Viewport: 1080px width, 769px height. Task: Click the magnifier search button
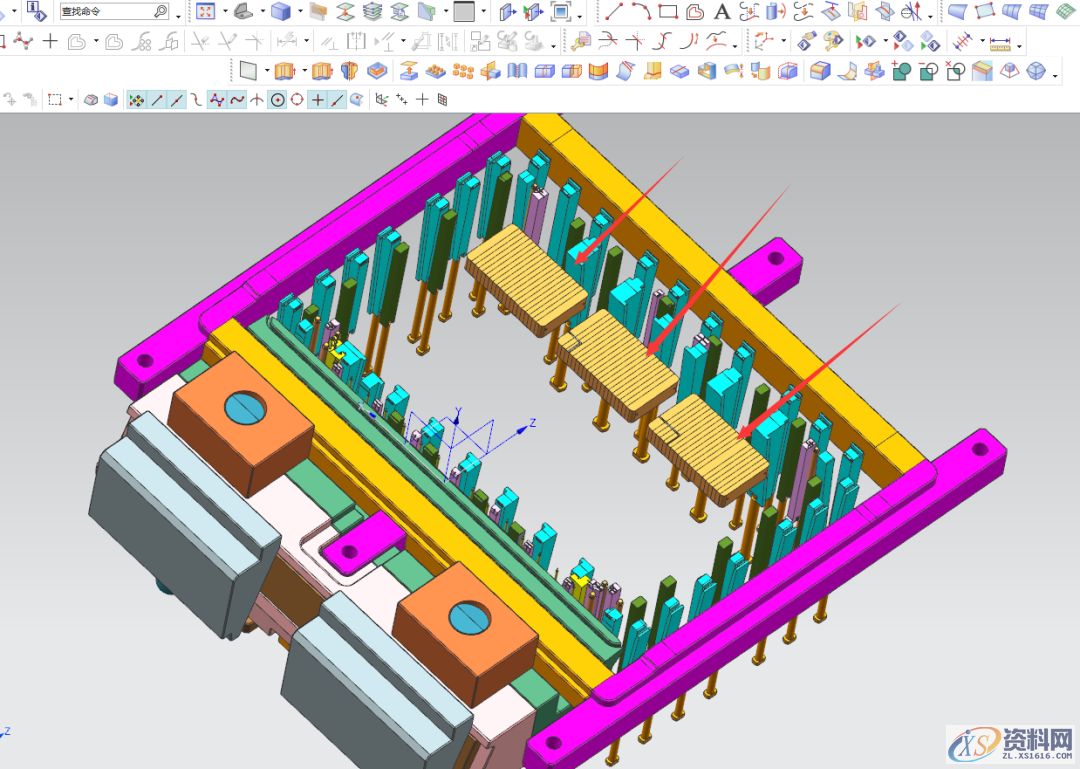coord(161,12)
